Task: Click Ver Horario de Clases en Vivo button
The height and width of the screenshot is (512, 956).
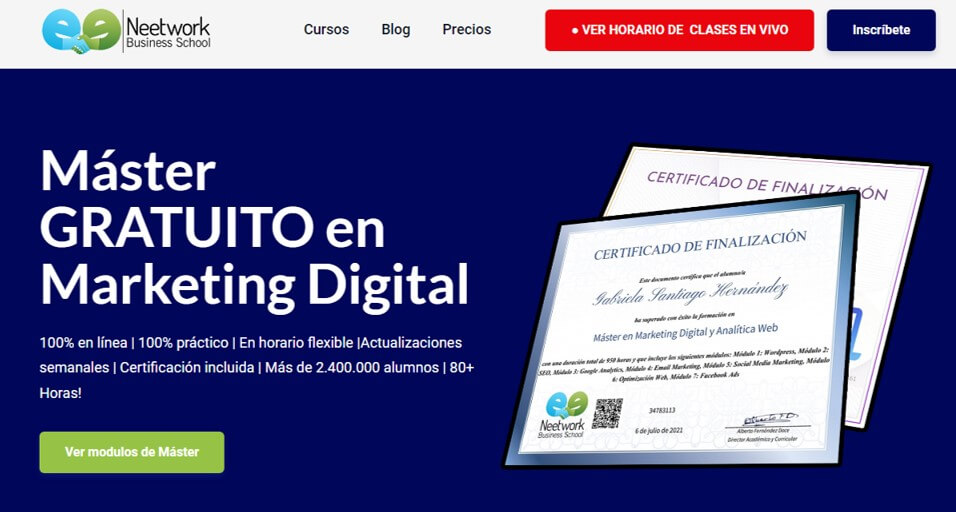Action: pyautogui.click(x=679, y=30)
